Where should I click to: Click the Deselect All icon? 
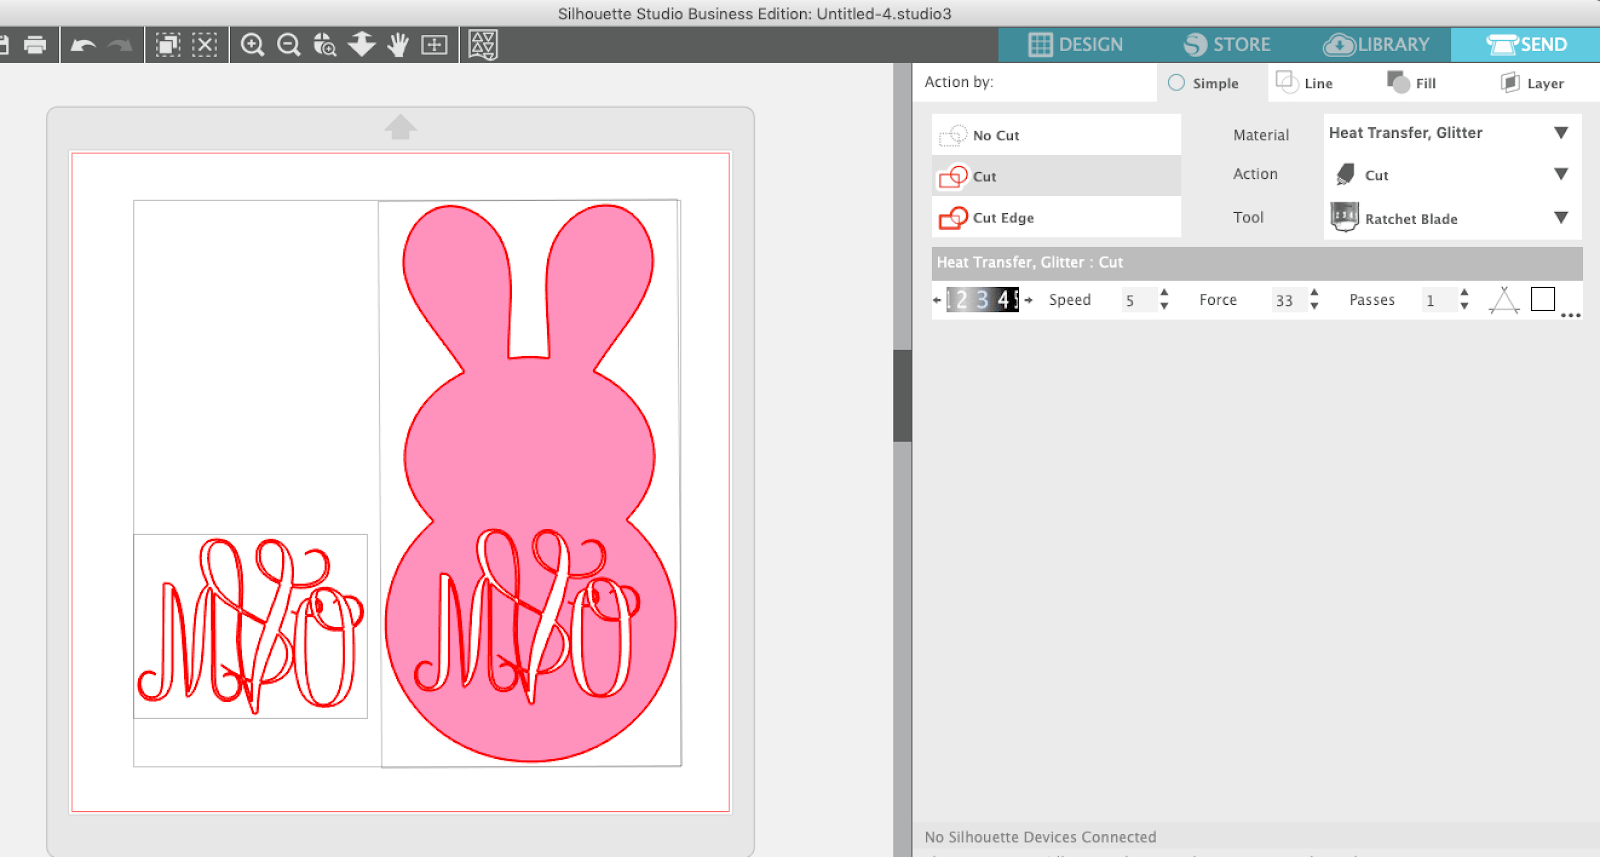[x=204, y=45]
